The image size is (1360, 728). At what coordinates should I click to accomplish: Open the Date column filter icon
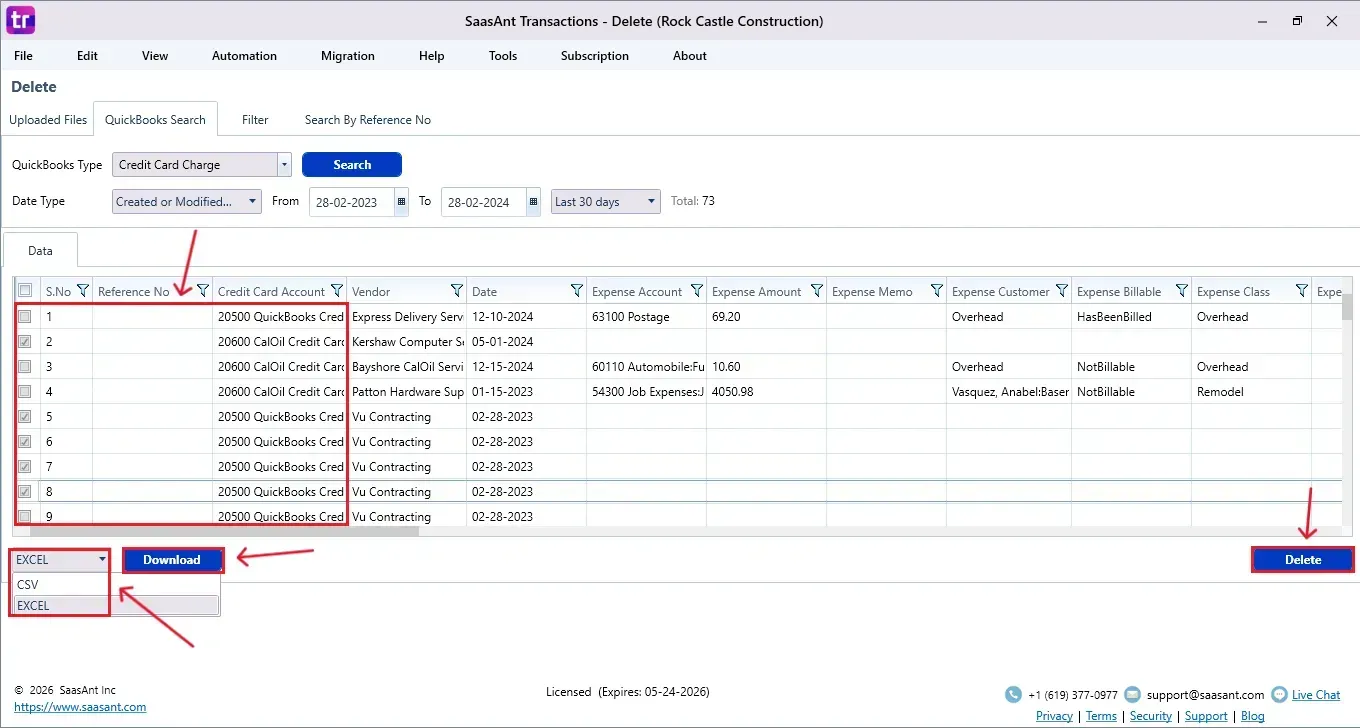tap(577, 291)
